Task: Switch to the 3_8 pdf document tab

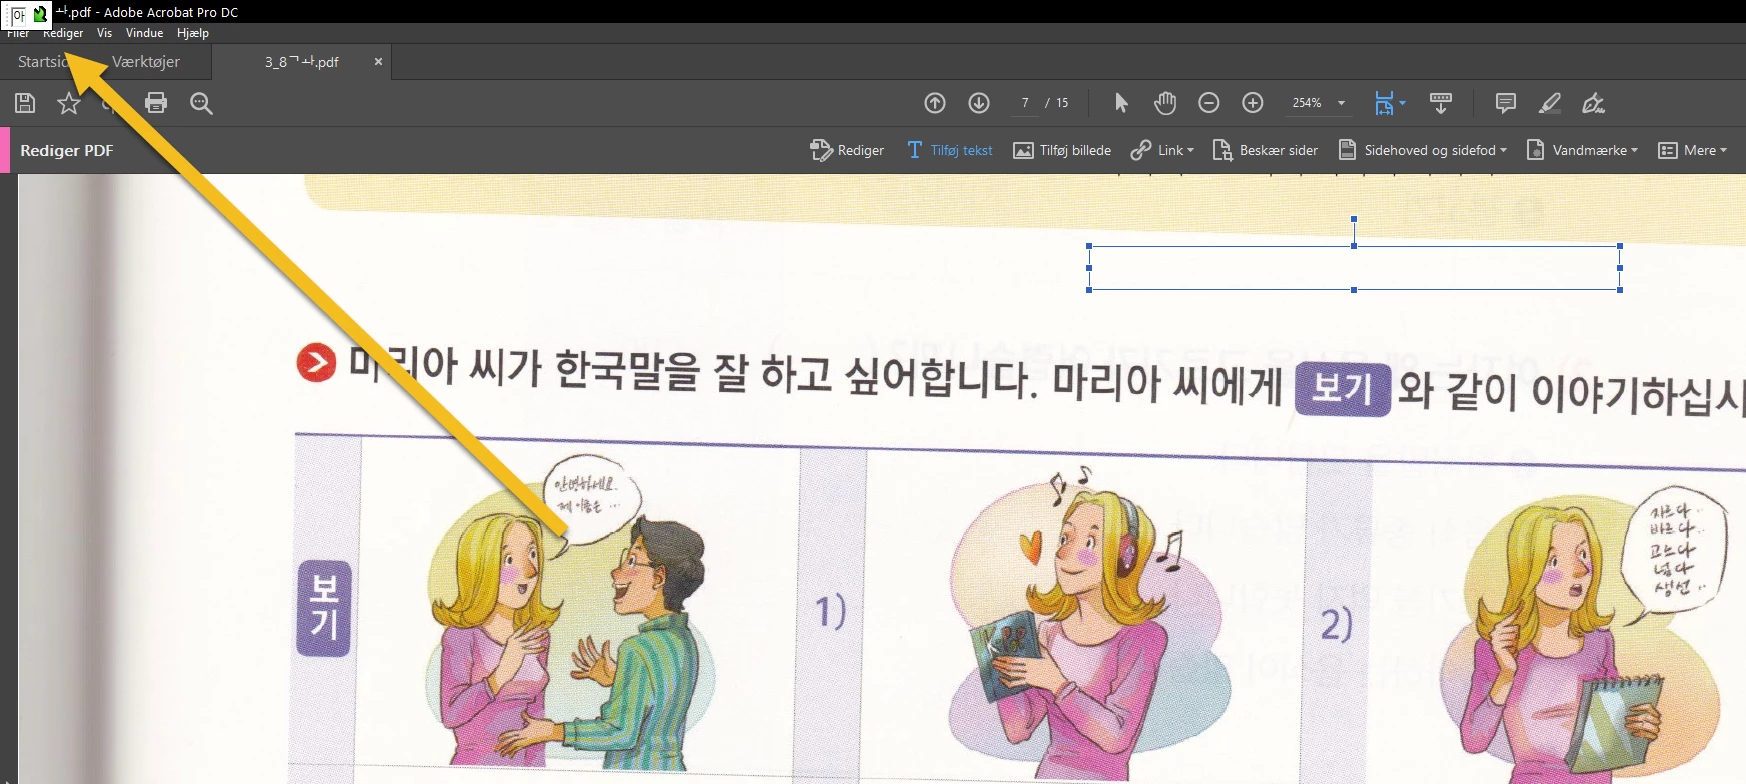Action: pyautogui.click(x=301, y=62)
